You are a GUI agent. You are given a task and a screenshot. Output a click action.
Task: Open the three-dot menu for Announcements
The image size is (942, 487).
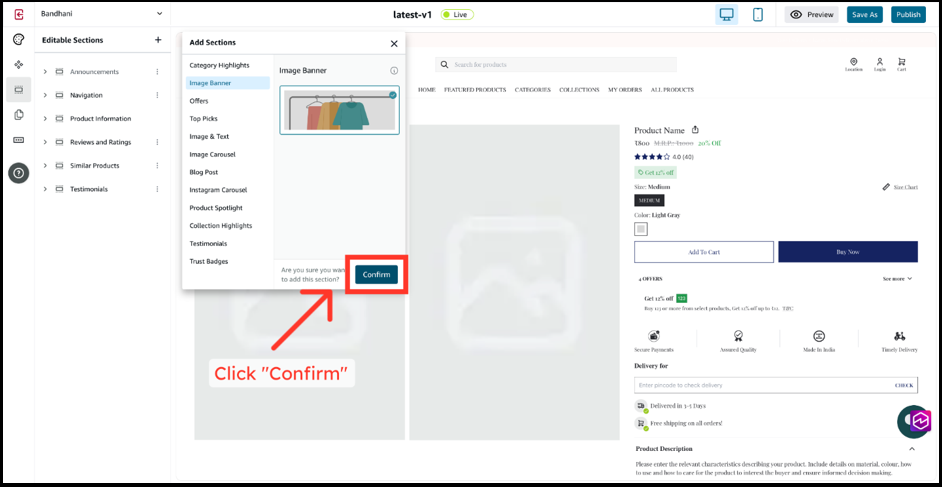pos(157,72)
